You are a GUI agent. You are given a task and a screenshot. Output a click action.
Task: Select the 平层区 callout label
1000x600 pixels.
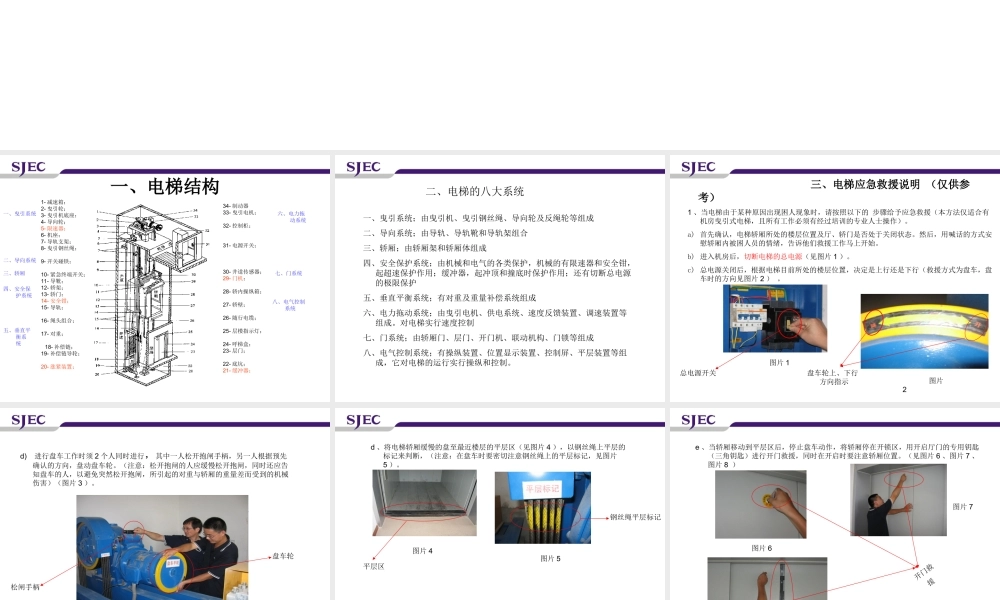click(x=374, y=566)
